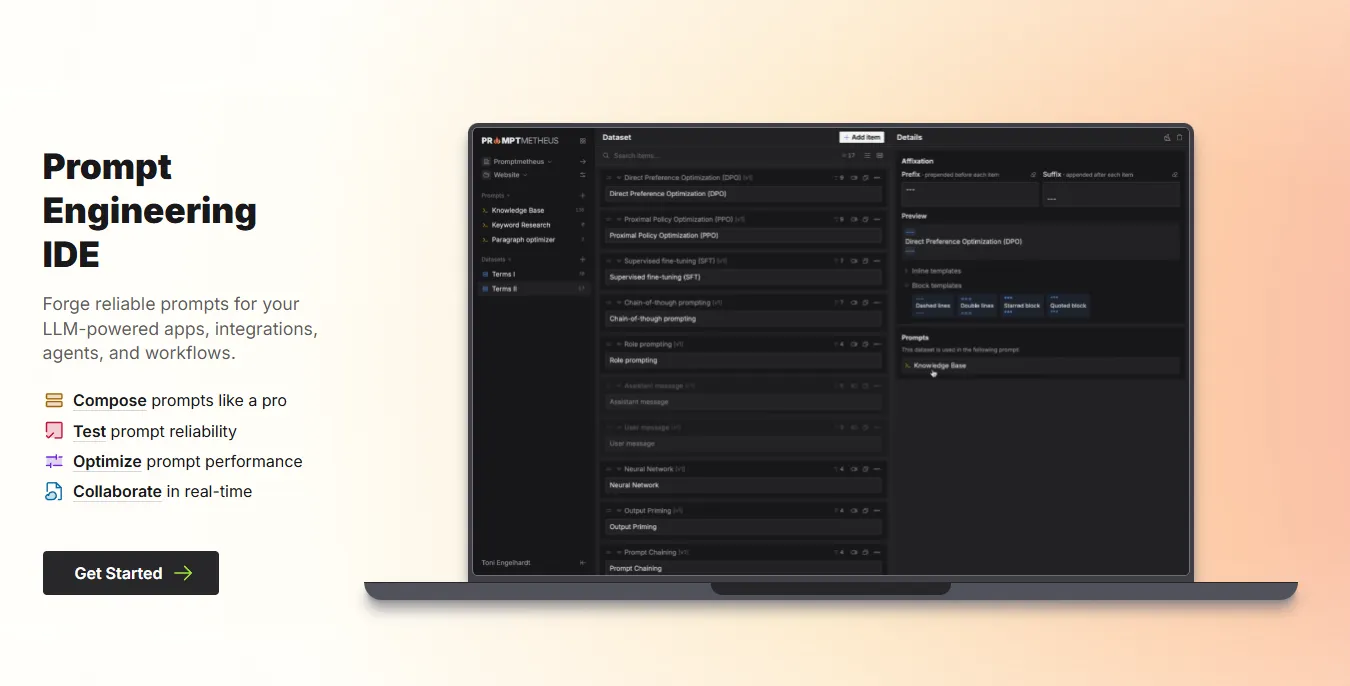
Task: Click the Prefix text box in Affixation
Action: click(x=969, y=194)
